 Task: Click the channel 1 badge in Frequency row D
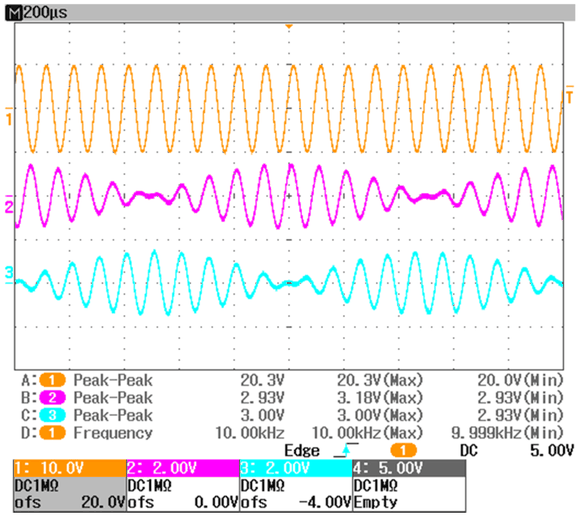tap(52, 433)
